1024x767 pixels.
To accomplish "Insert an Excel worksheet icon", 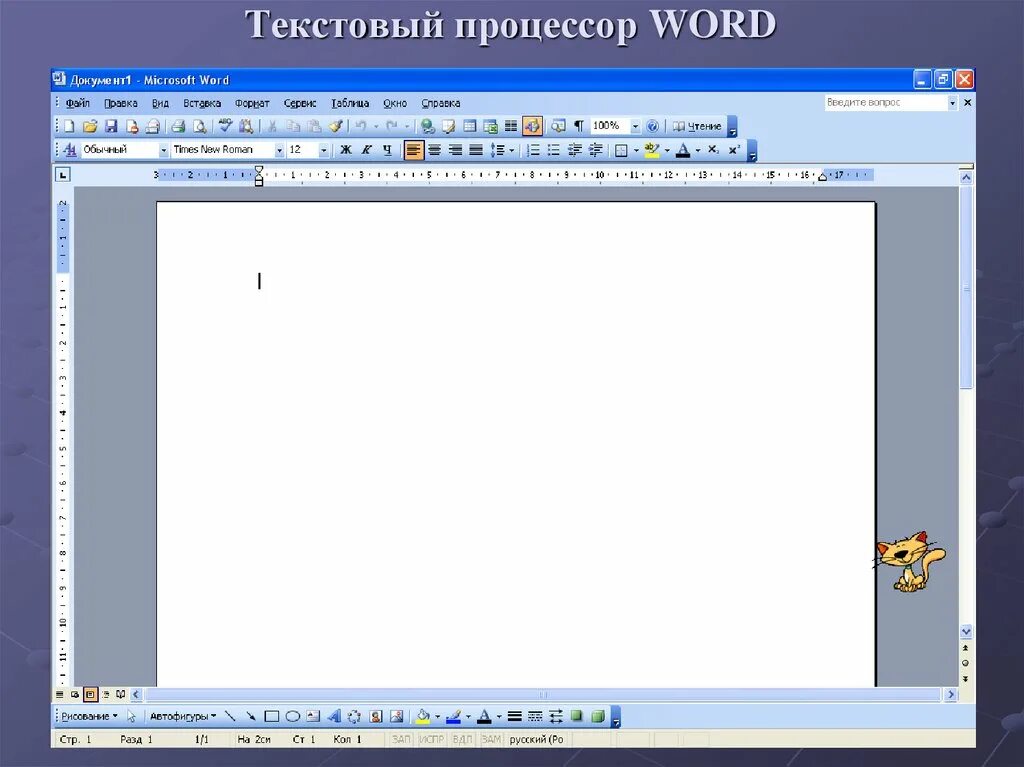I will tap(490, 126).
